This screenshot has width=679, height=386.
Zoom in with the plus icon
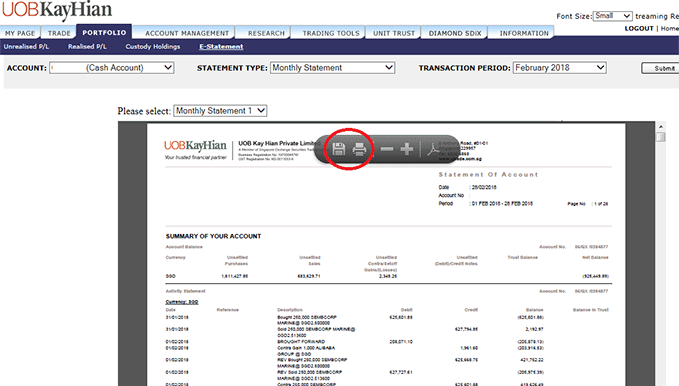[407, 149]
